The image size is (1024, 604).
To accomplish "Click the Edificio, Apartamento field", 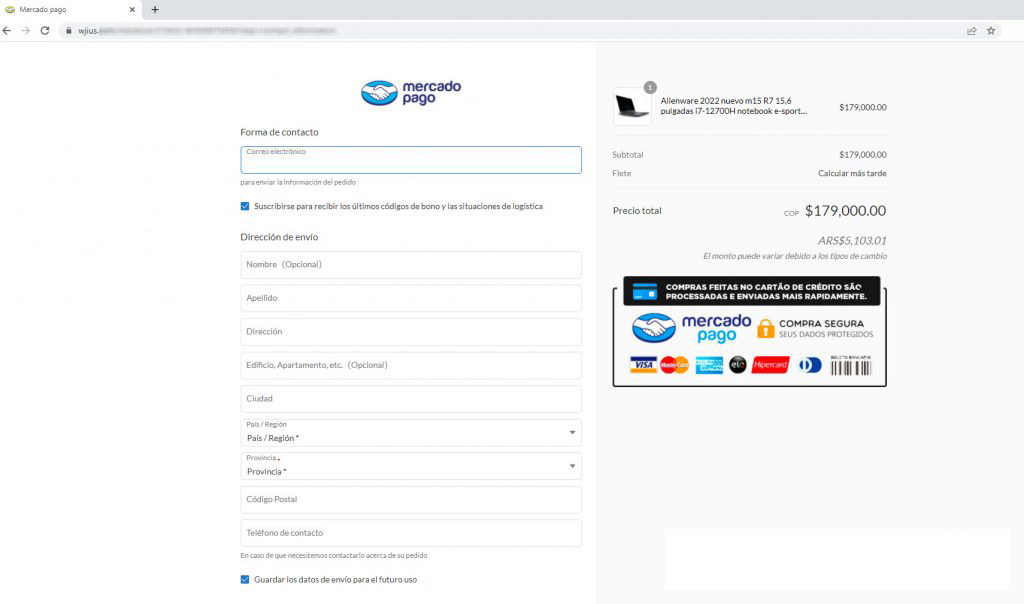I will pos(411,366).
